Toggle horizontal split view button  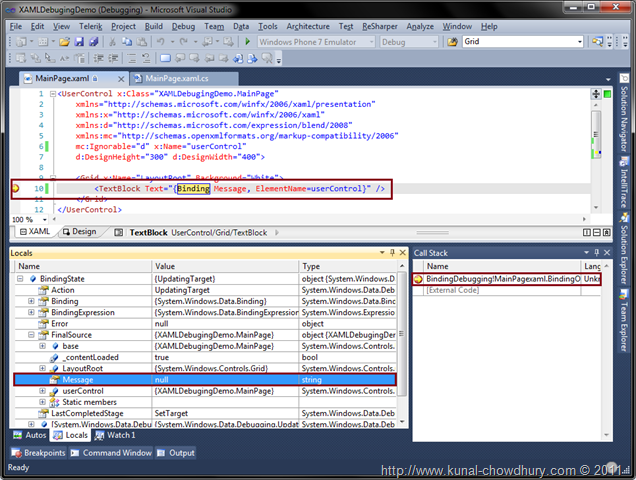(x=597, y=232)
